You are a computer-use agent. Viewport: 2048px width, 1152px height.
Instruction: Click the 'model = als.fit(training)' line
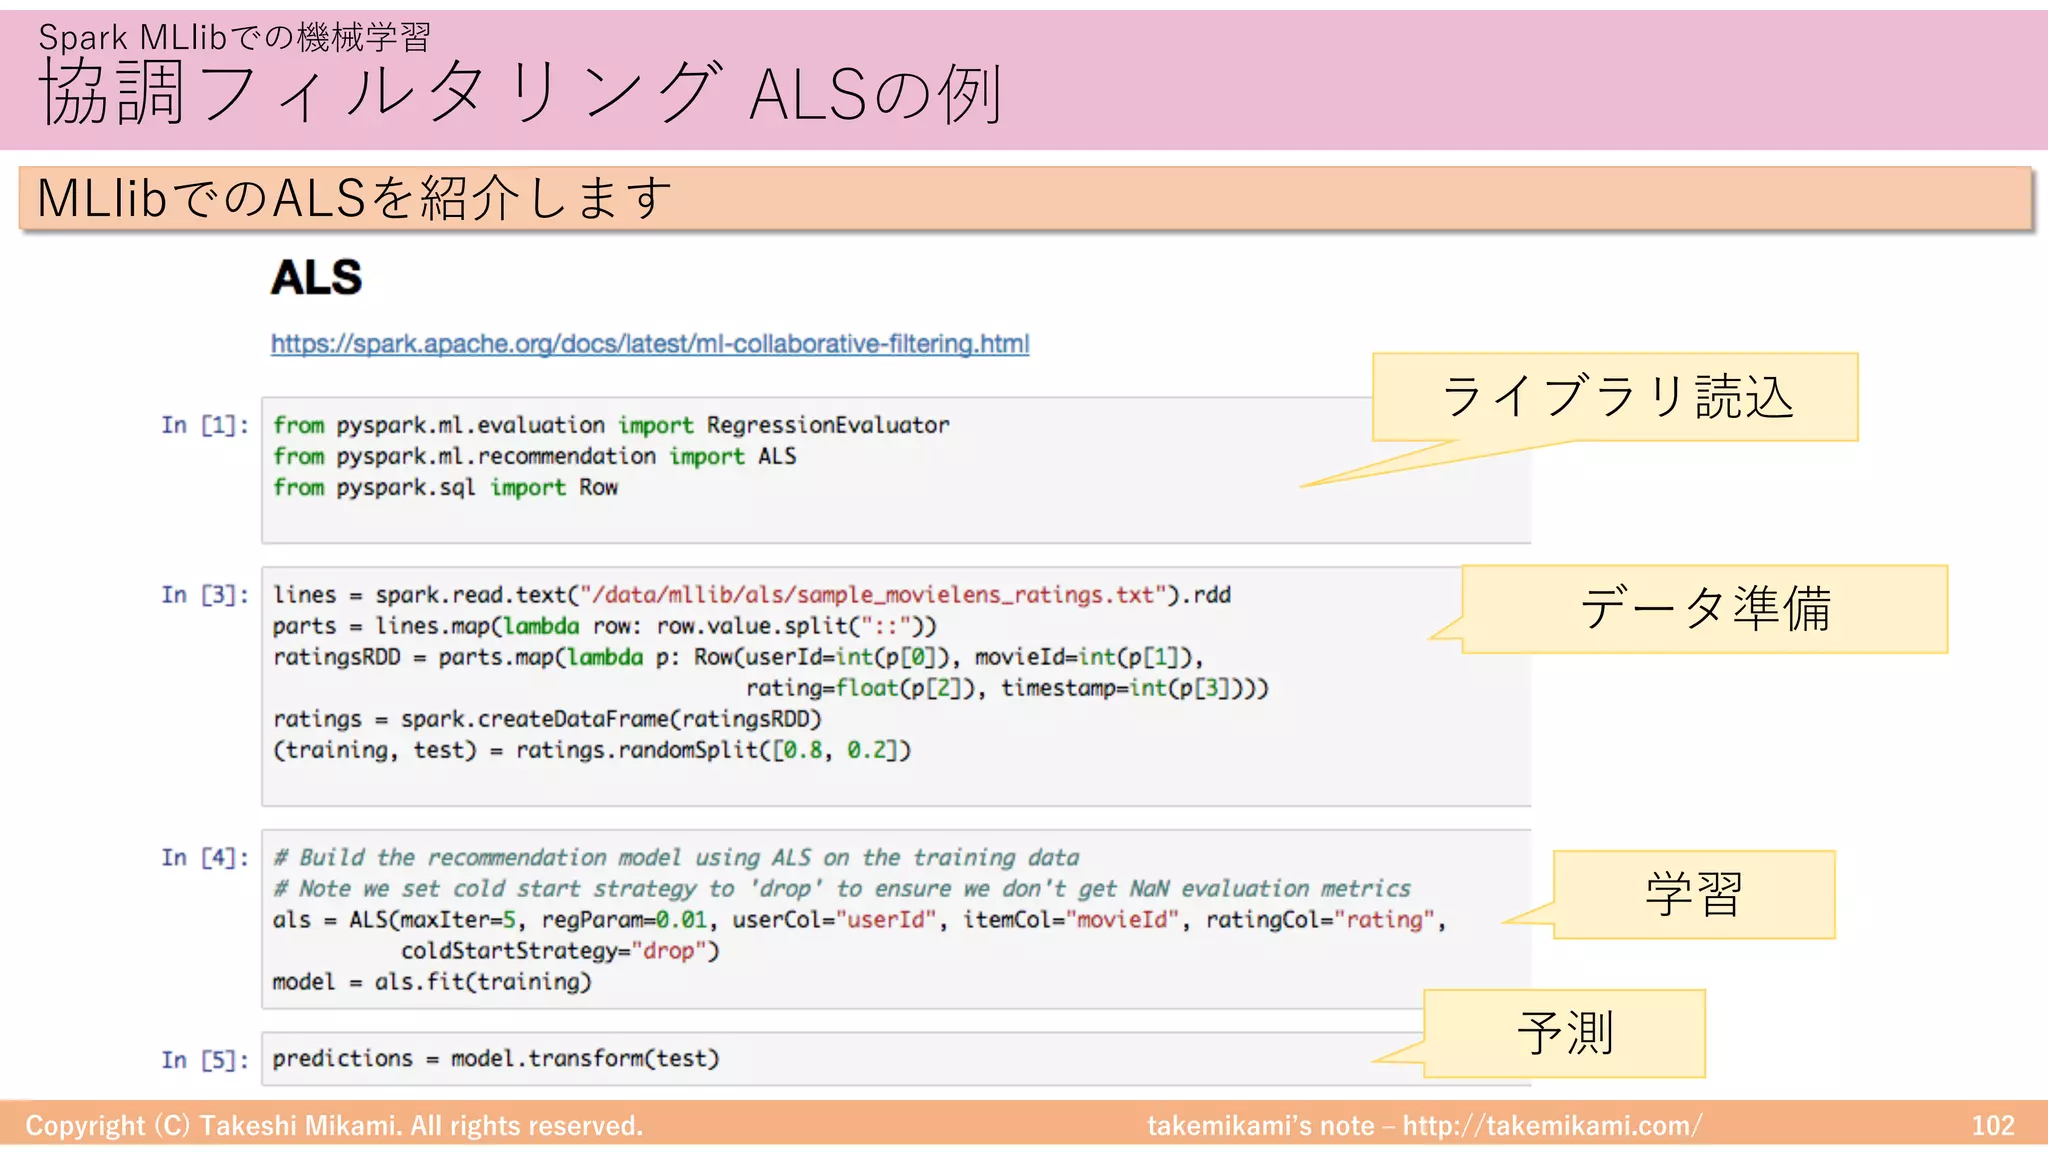pyautogui.click(x=432, y=982)
